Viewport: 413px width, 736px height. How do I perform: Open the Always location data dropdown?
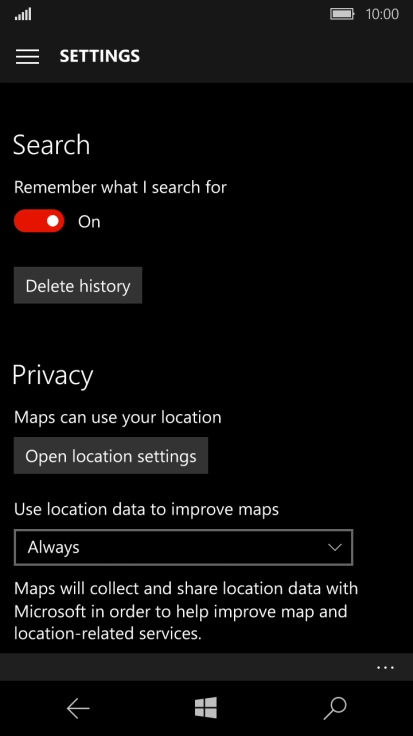point(184,547)
